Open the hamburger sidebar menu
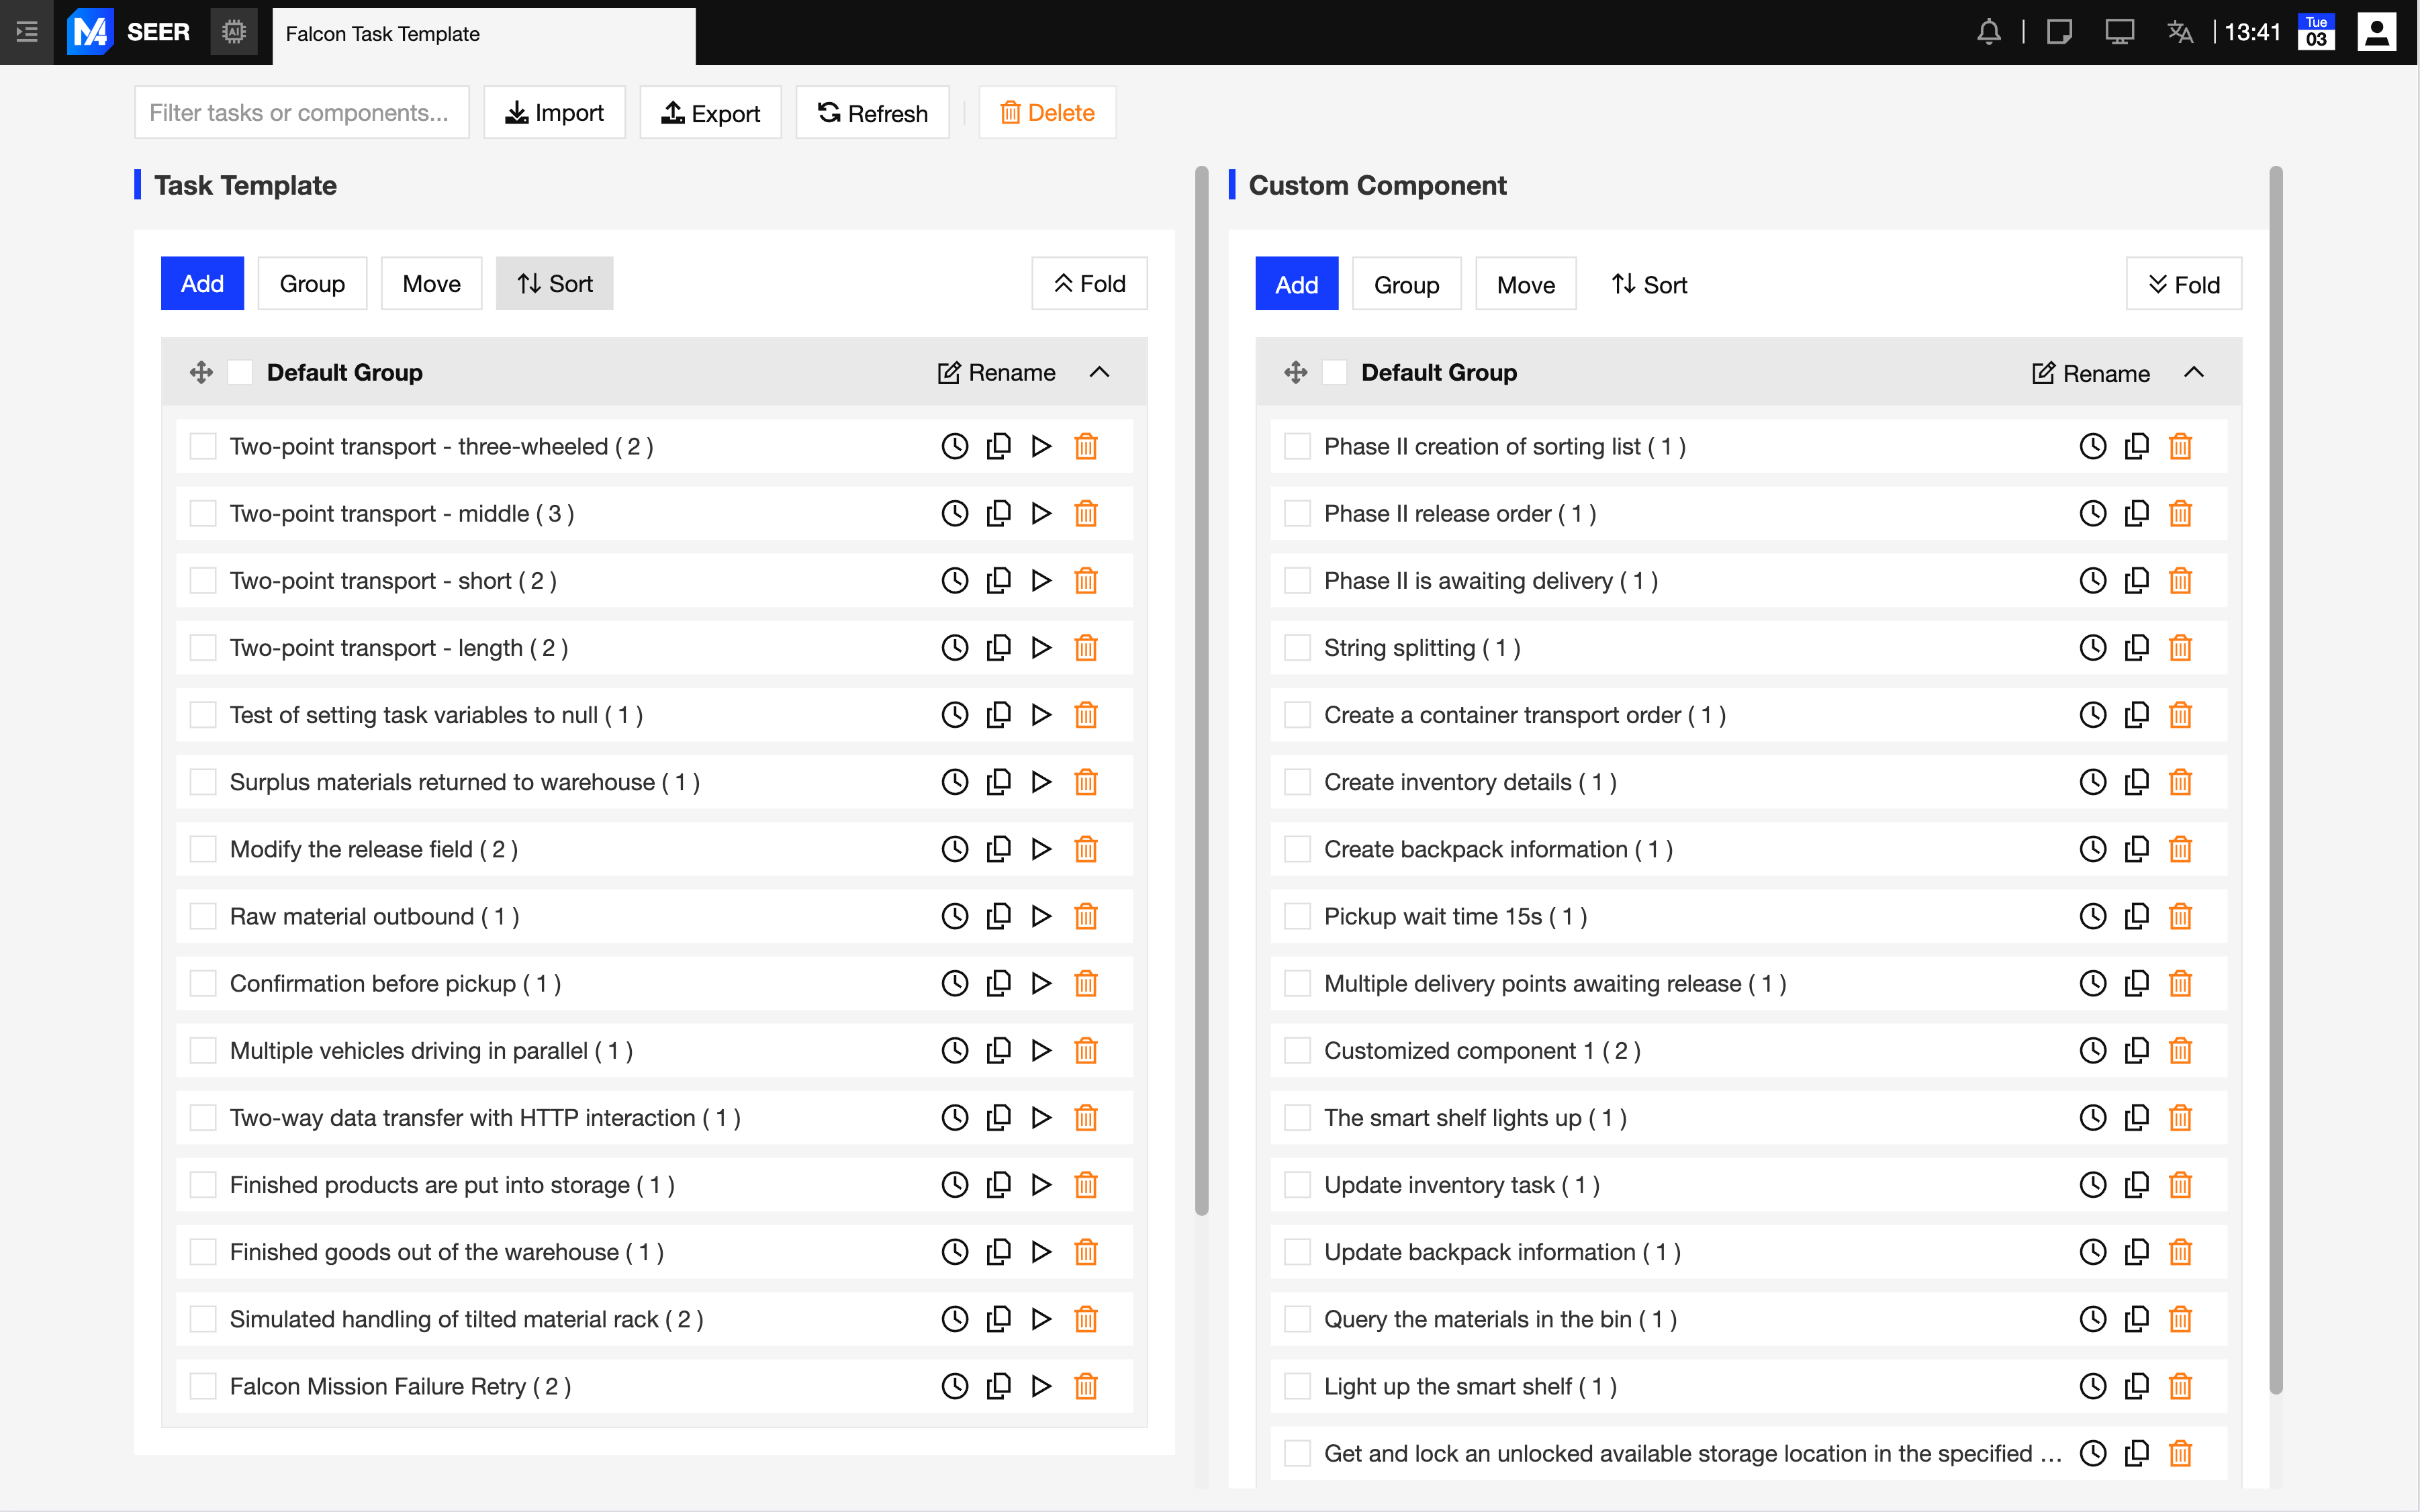The image size is (2420, 1512). click(x=27, y=33)
